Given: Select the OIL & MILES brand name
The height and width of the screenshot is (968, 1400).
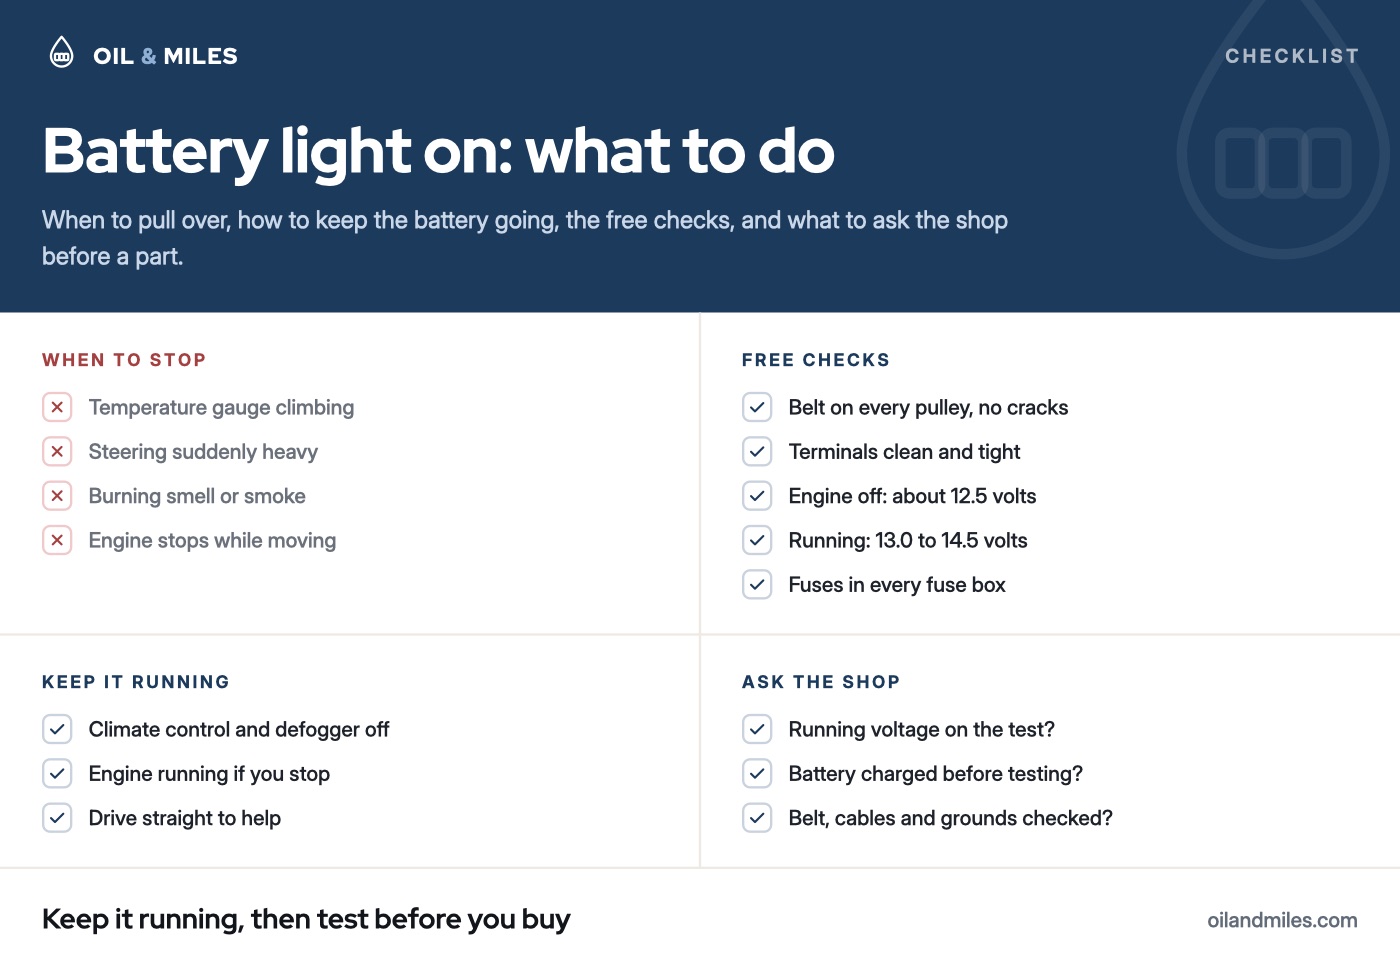Looking at the screenshot, I should coord(166,56).
